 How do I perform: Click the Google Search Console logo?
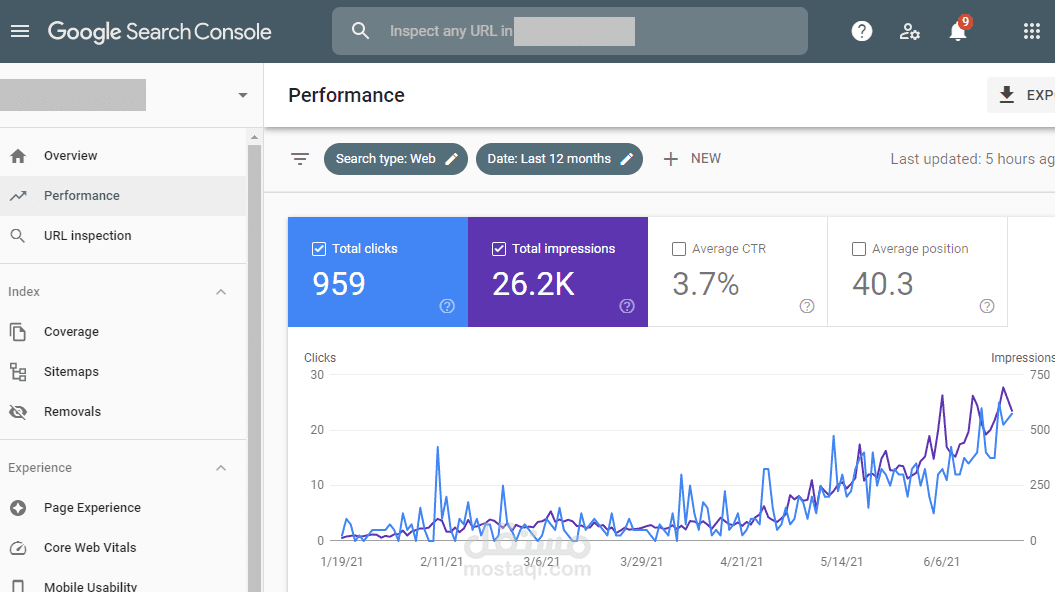(159, 32)
